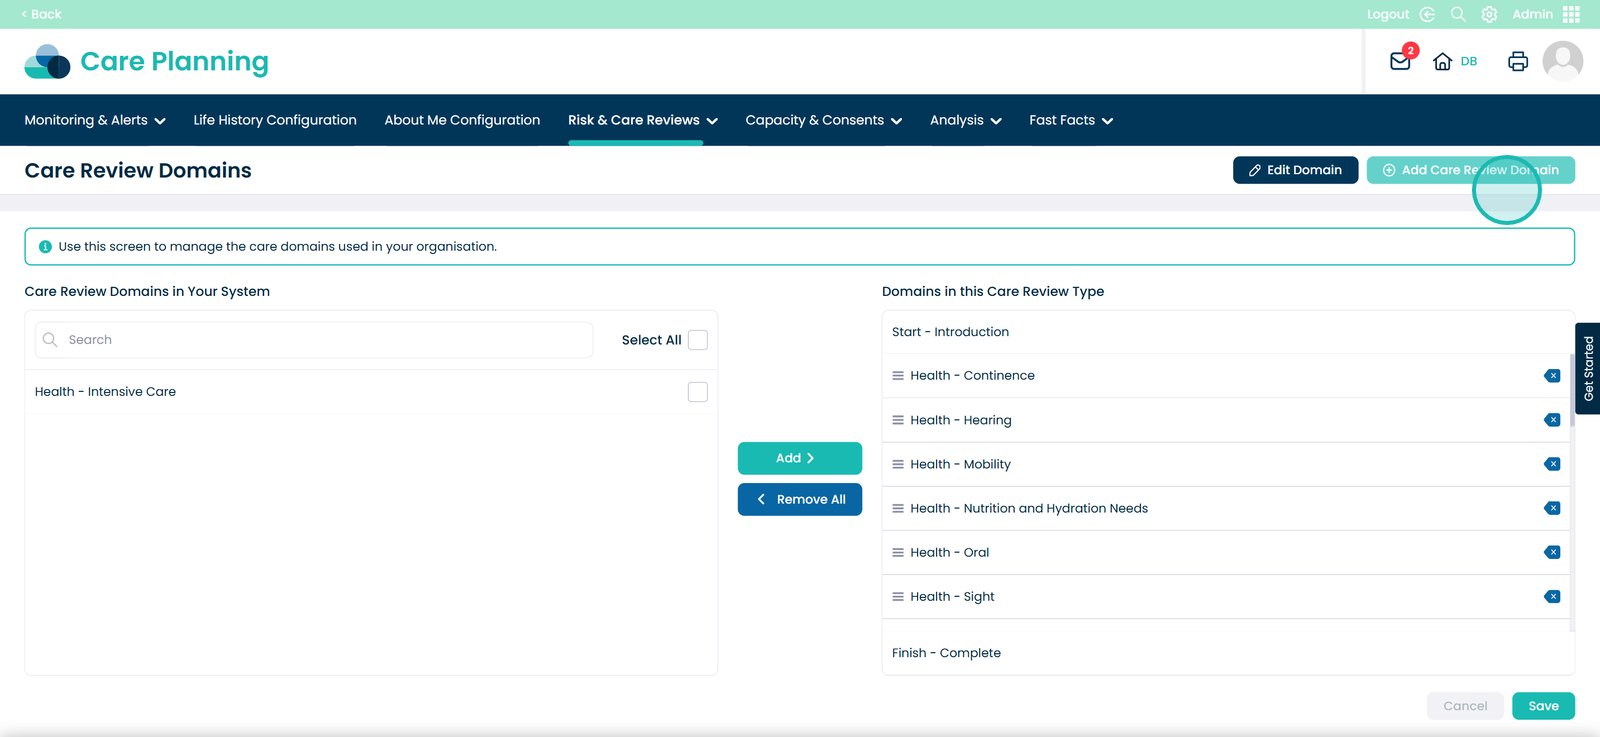Remove Health - Continence domain from list
1600x737 pixels.
tap(1552, 376)
